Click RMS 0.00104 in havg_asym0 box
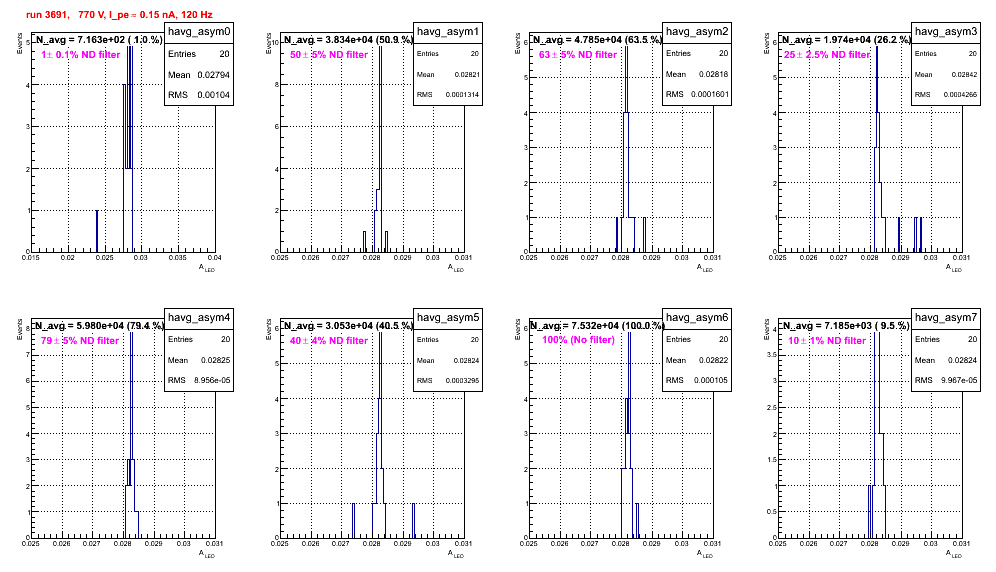Viewport: 996px width, 572px height. coord(199,95)
